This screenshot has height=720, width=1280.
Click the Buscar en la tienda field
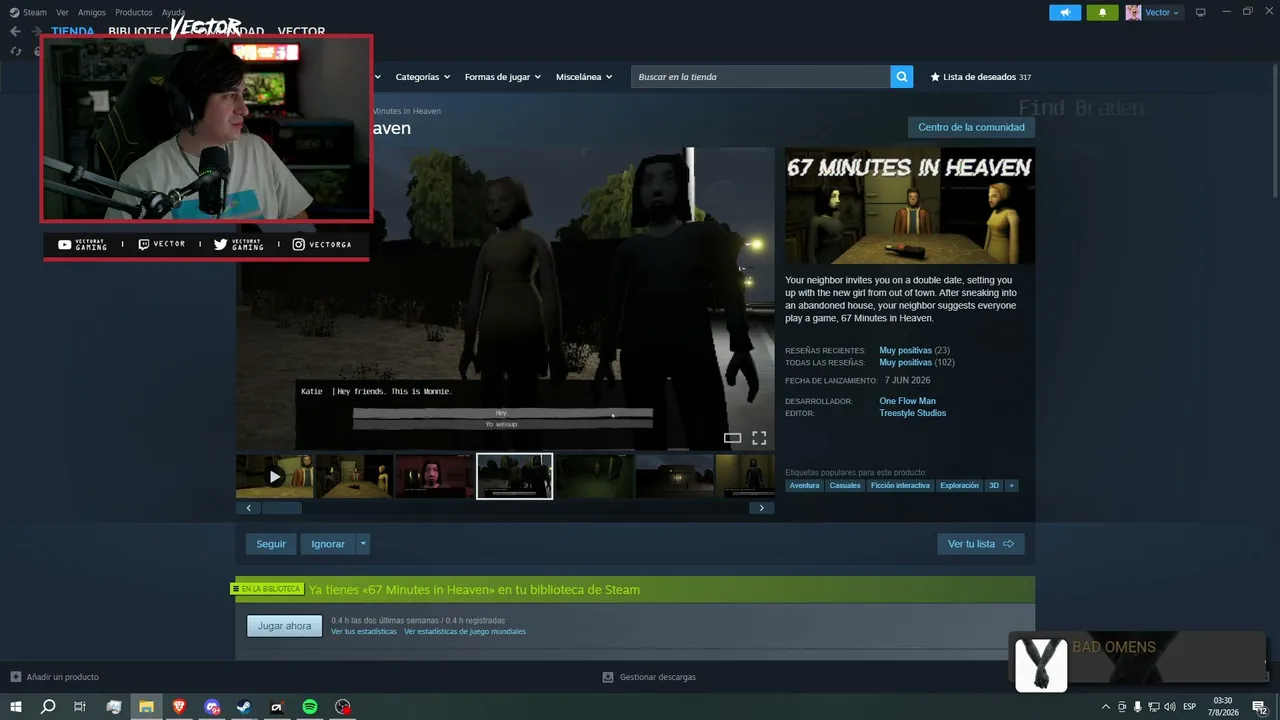(x=761, y=77)
